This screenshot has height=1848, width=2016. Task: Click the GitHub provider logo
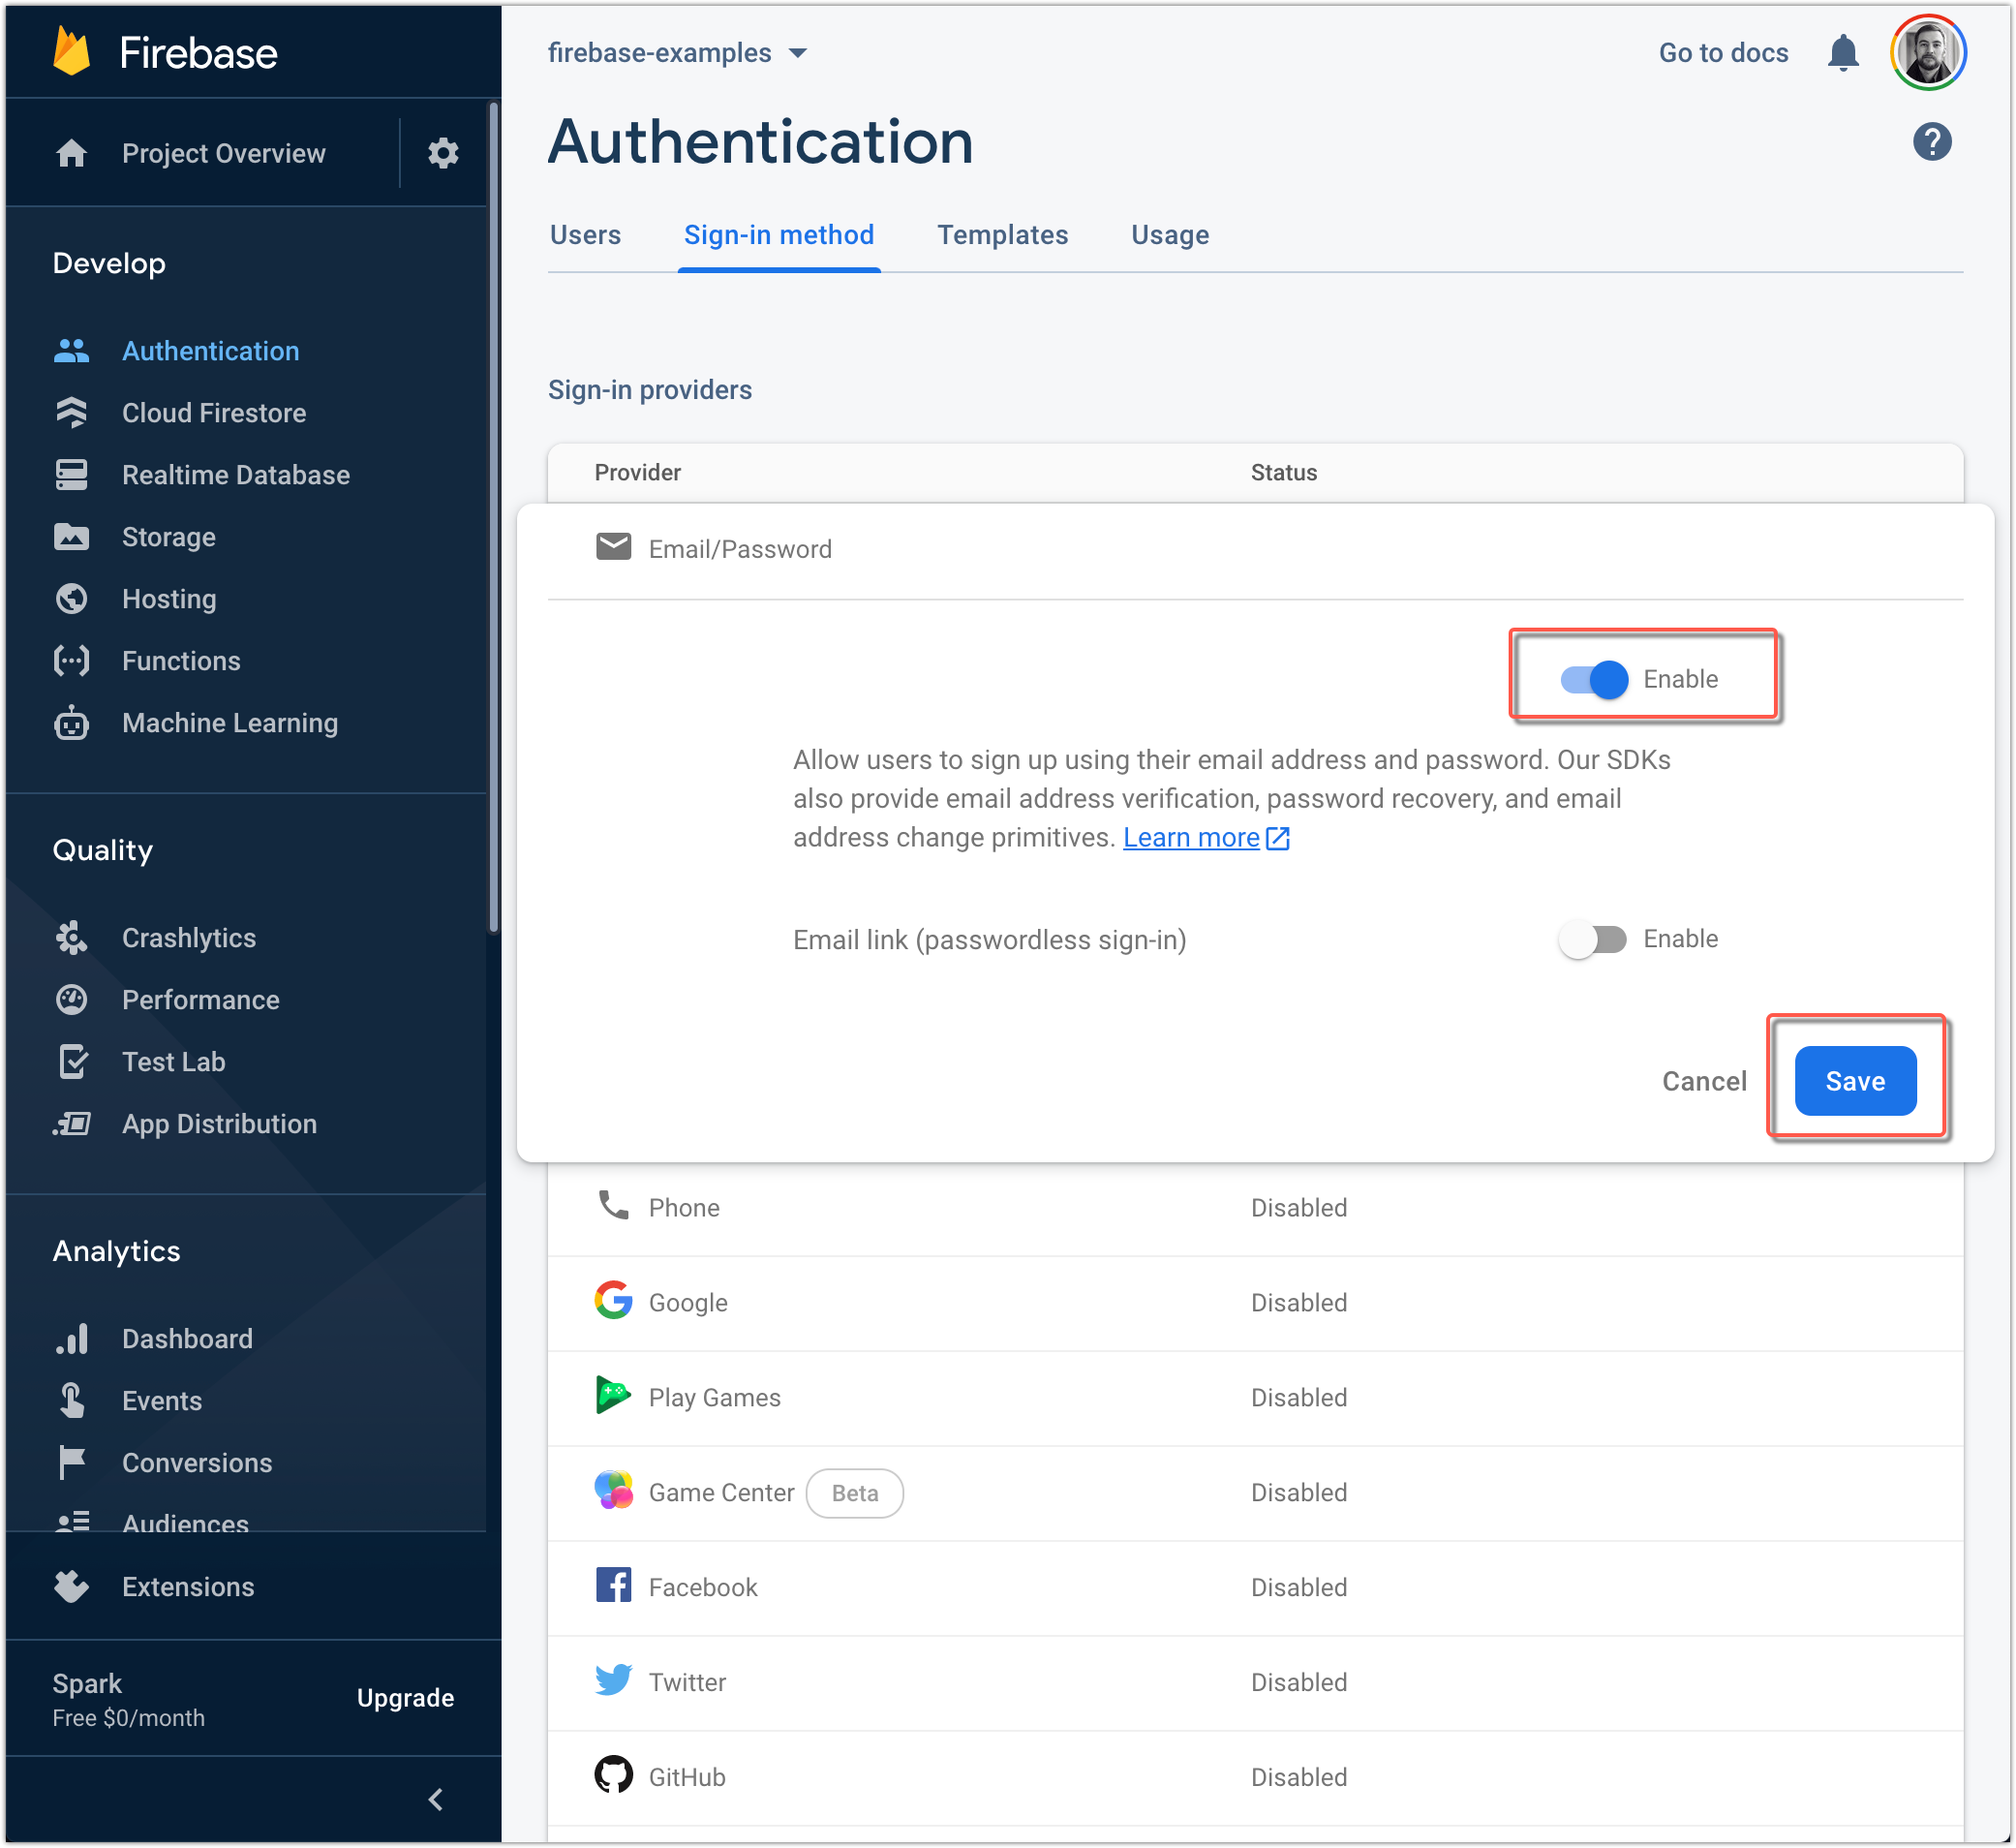(x=614, y=1775)
